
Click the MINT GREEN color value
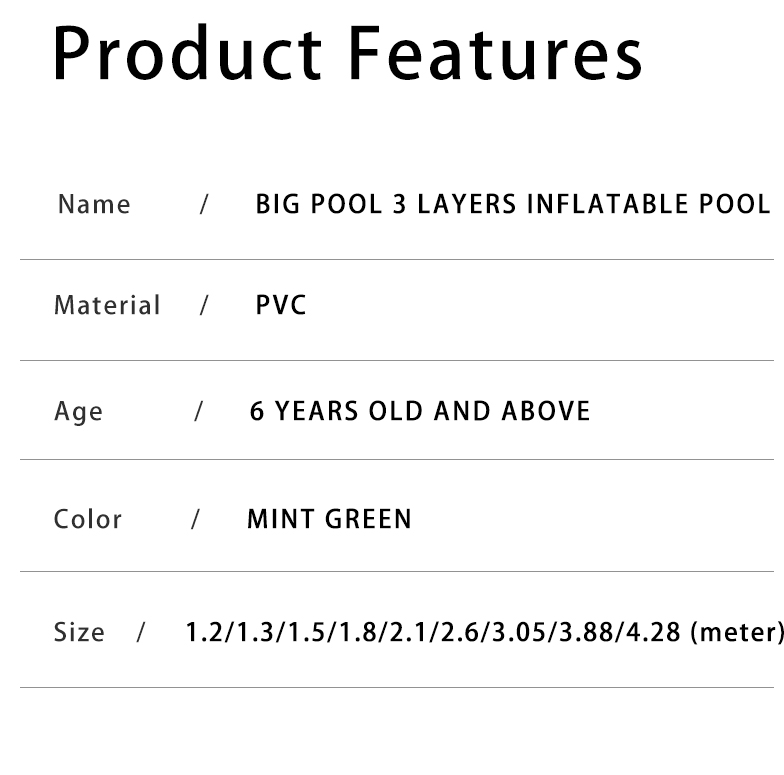point(330,519)
